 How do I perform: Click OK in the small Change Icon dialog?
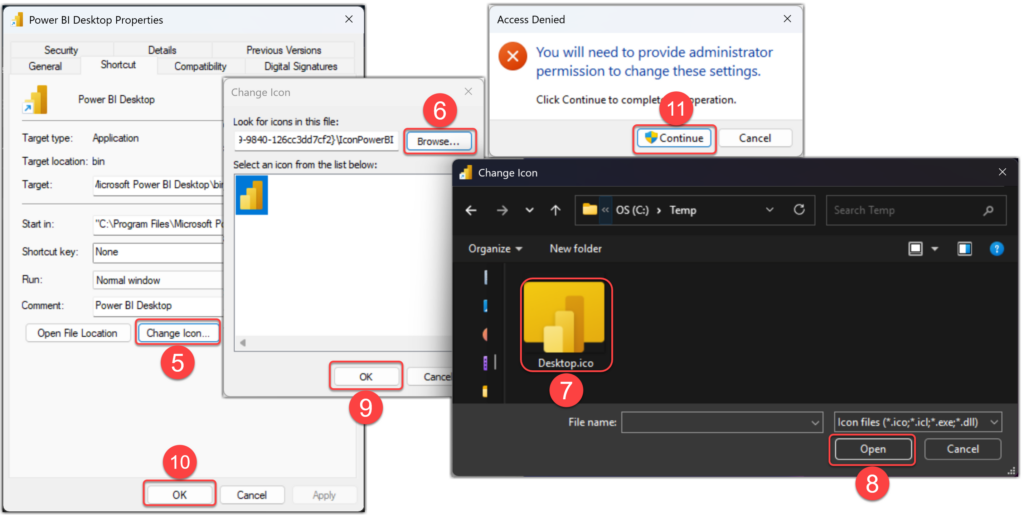pos(366,377)
